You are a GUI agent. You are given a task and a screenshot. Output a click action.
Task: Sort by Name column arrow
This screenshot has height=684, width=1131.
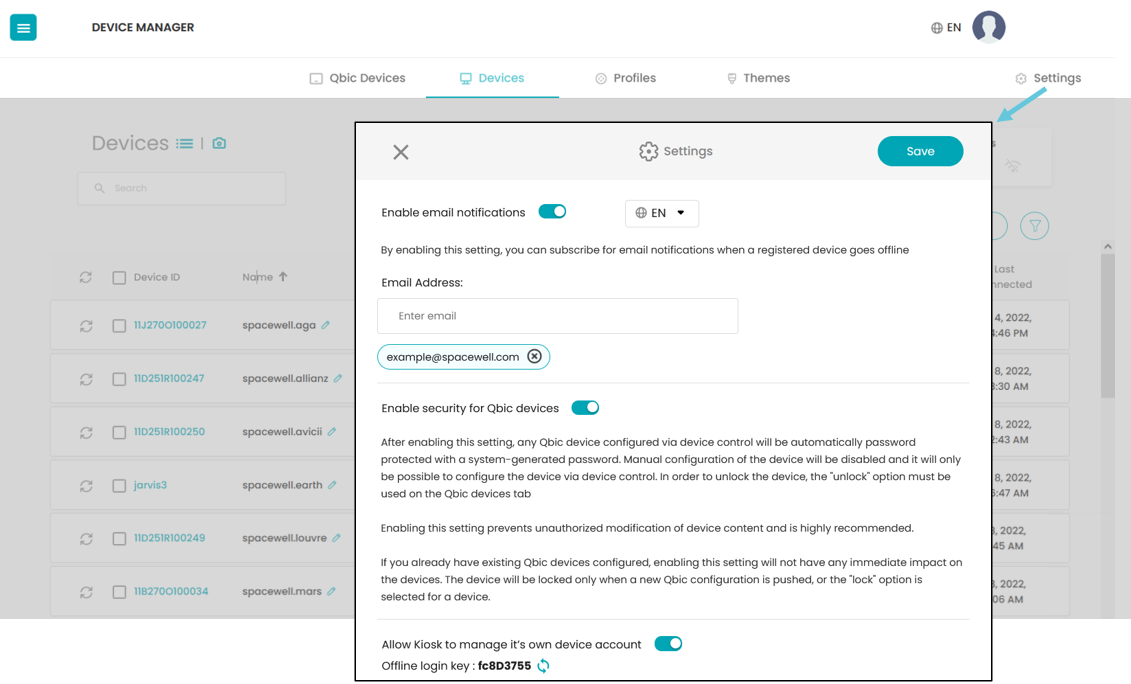point(283,276)
